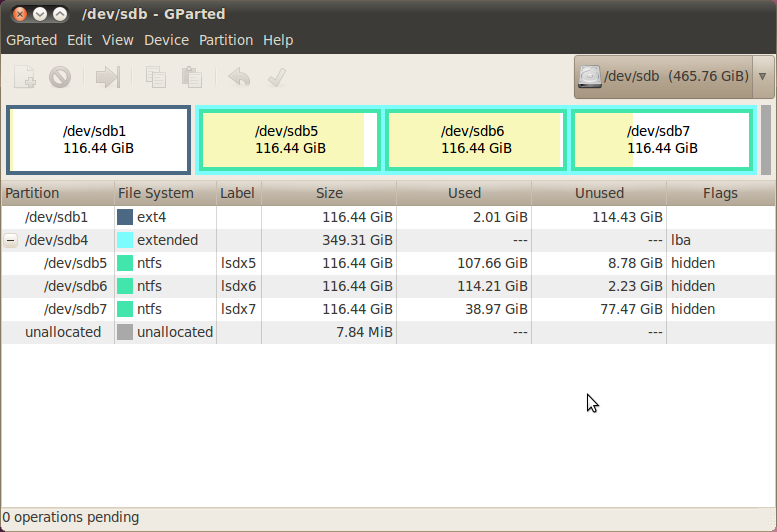The height and width of the screenshot is (532, 777).
Task: Select the /dev/sdb1 graphic block
Action: pyautogui.click(x=99, y=140)
